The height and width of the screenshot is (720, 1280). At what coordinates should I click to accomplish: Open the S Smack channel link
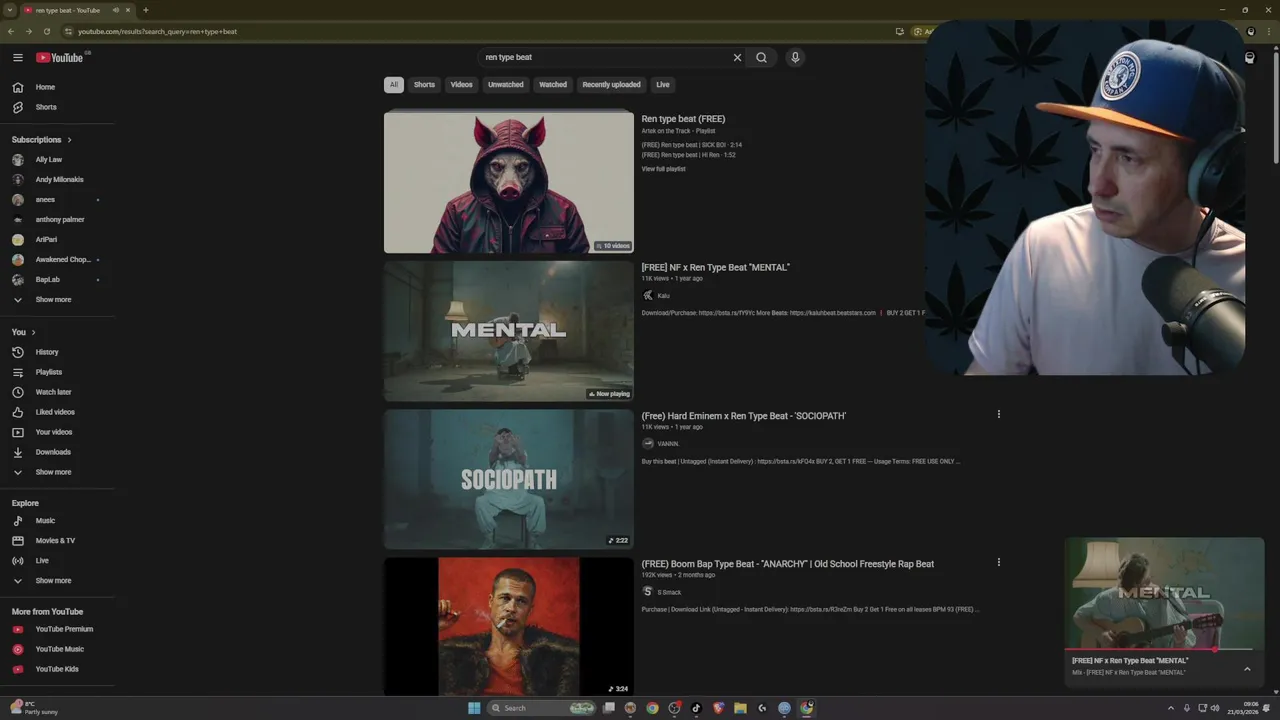pos(669,592)
